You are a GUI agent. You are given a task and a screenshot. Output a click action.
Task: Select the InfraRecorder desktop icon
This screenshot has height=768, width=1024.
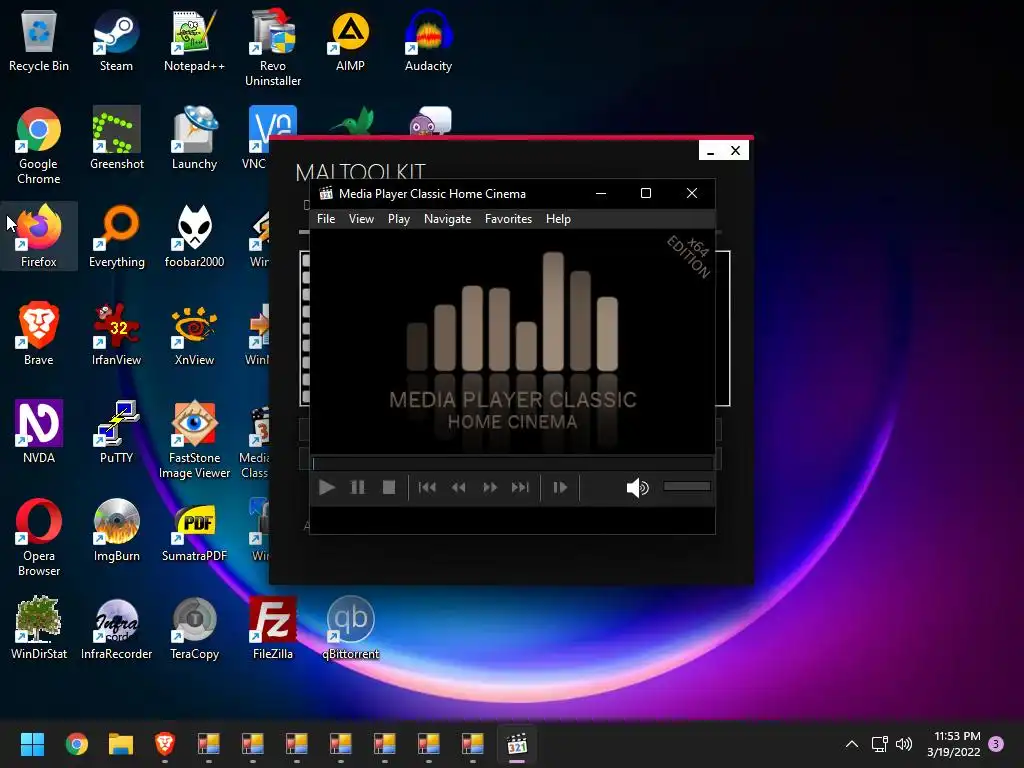116,628
